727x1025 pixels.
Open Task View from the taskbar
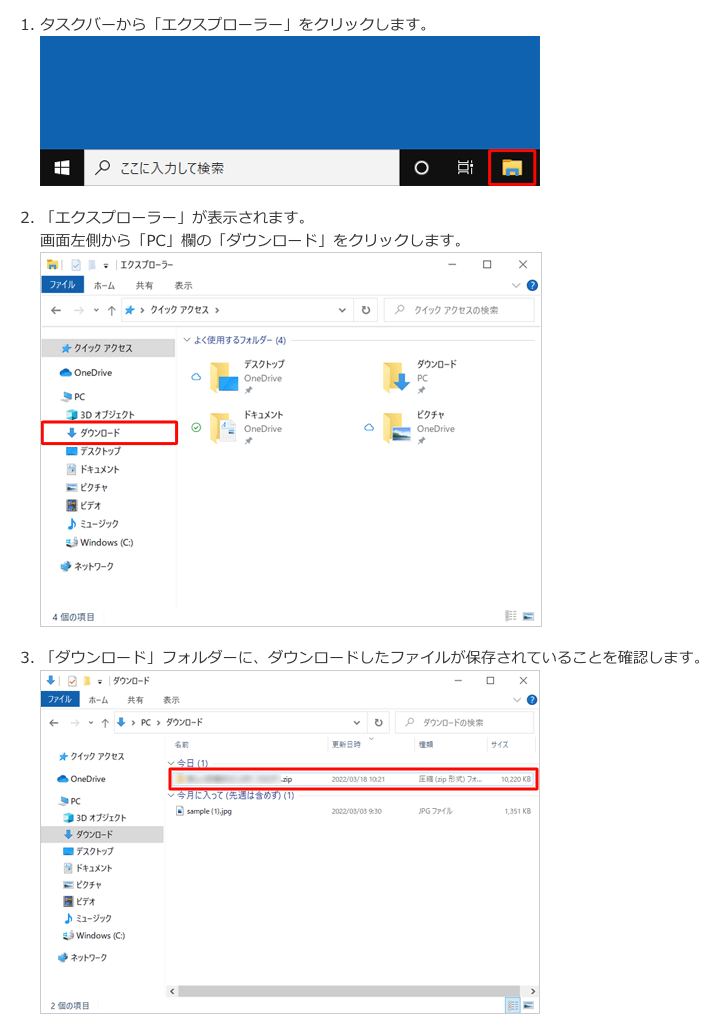pos(465,168)
